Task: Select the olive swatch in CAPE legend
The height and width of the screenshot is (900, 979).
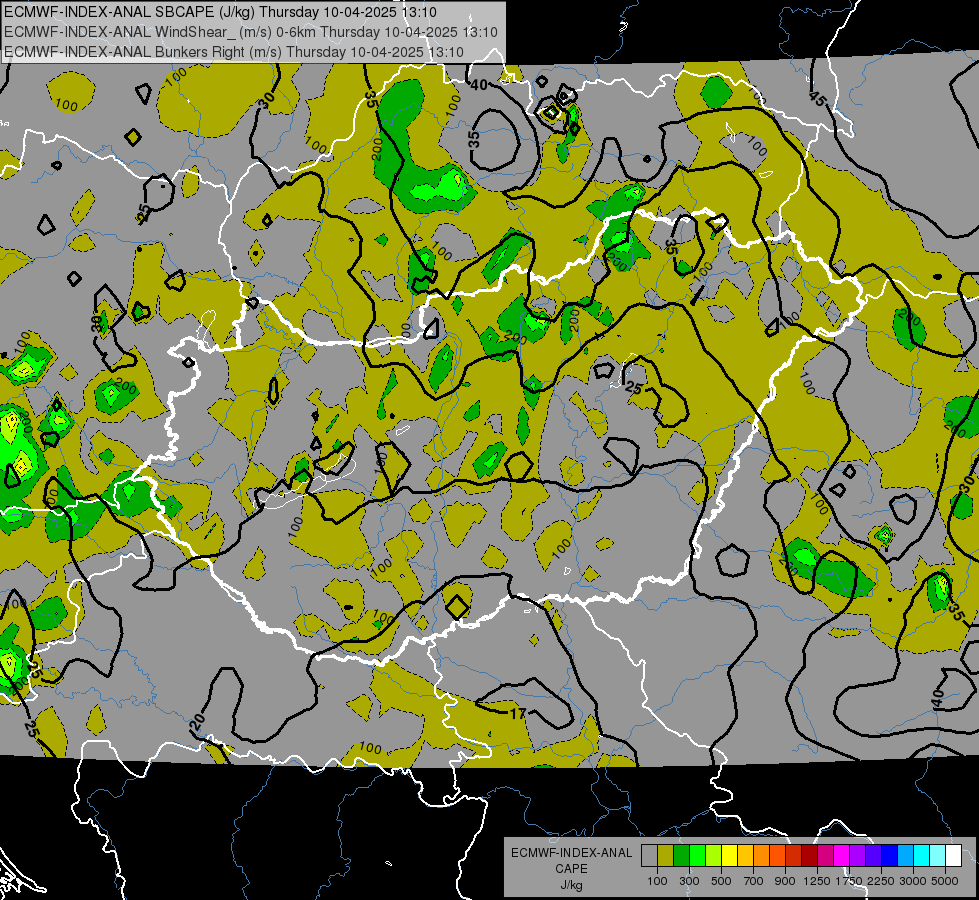Action: (x=665, y=855)
